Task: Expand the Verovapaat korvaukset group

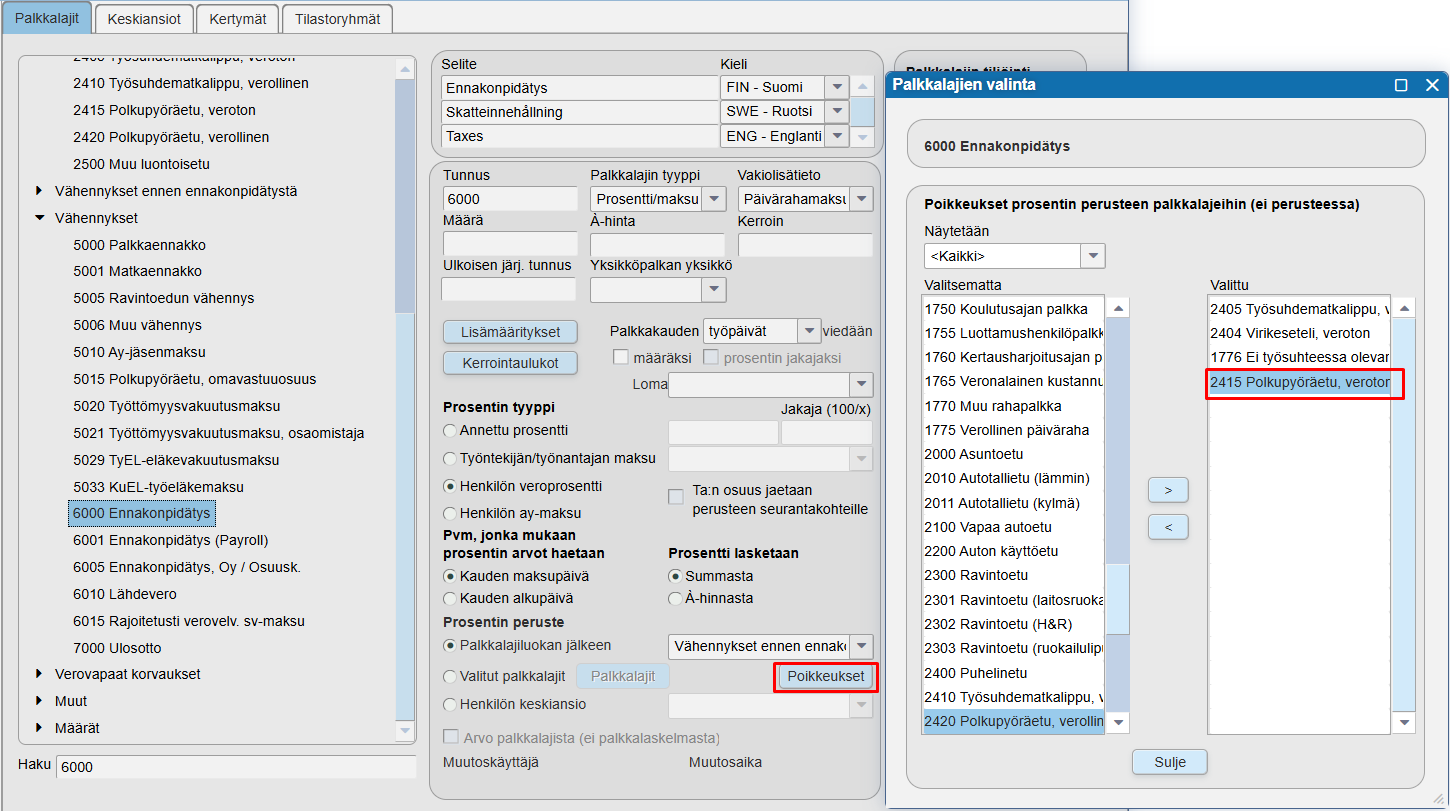Action: 39,674
